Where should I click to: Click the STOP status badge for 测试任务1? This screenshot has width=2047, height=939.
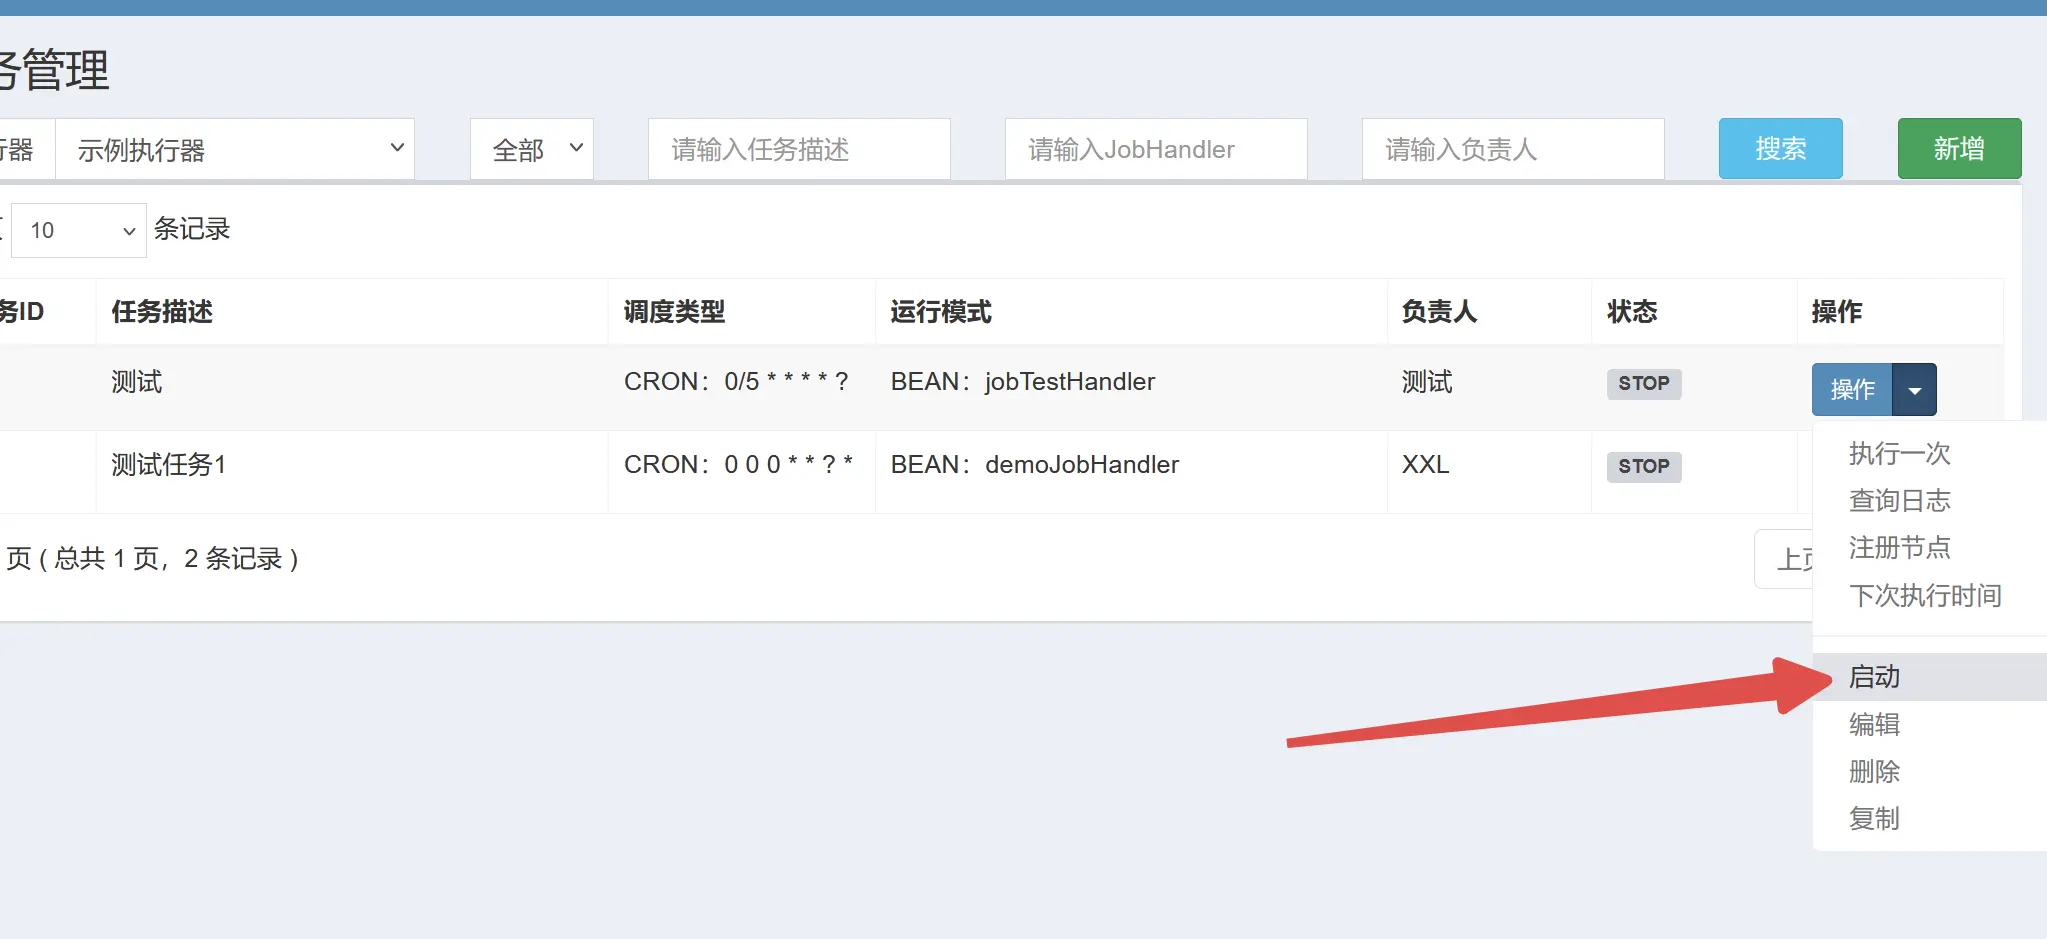coord(1644,467)
